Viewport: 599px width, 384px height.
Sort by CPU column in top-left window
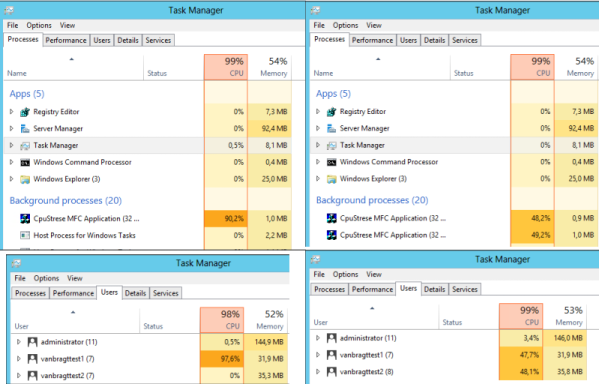(226, 67)
